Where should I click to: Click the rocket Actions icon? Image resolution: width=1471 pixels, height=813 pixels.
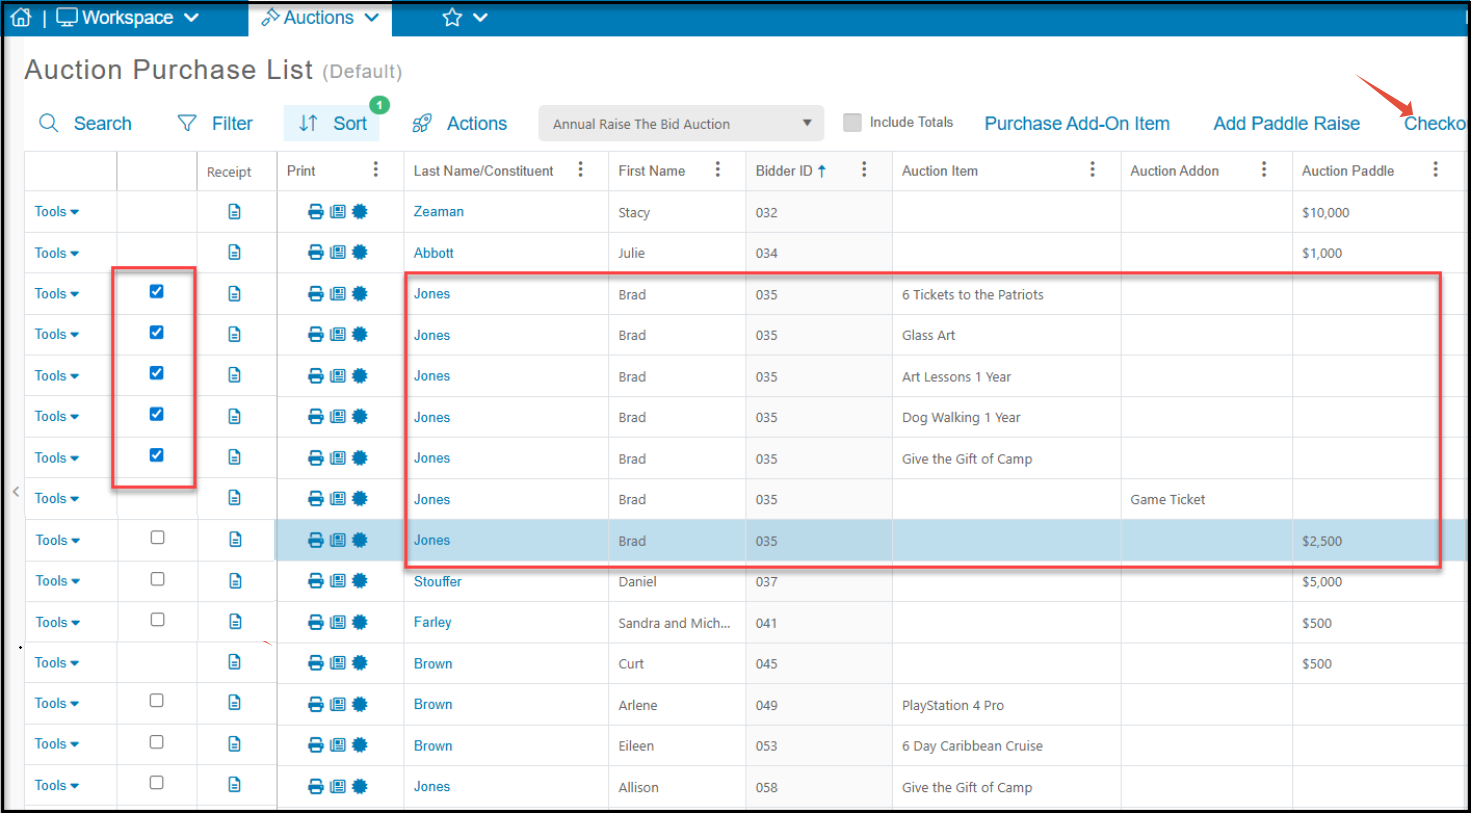[x=422, y=123]
